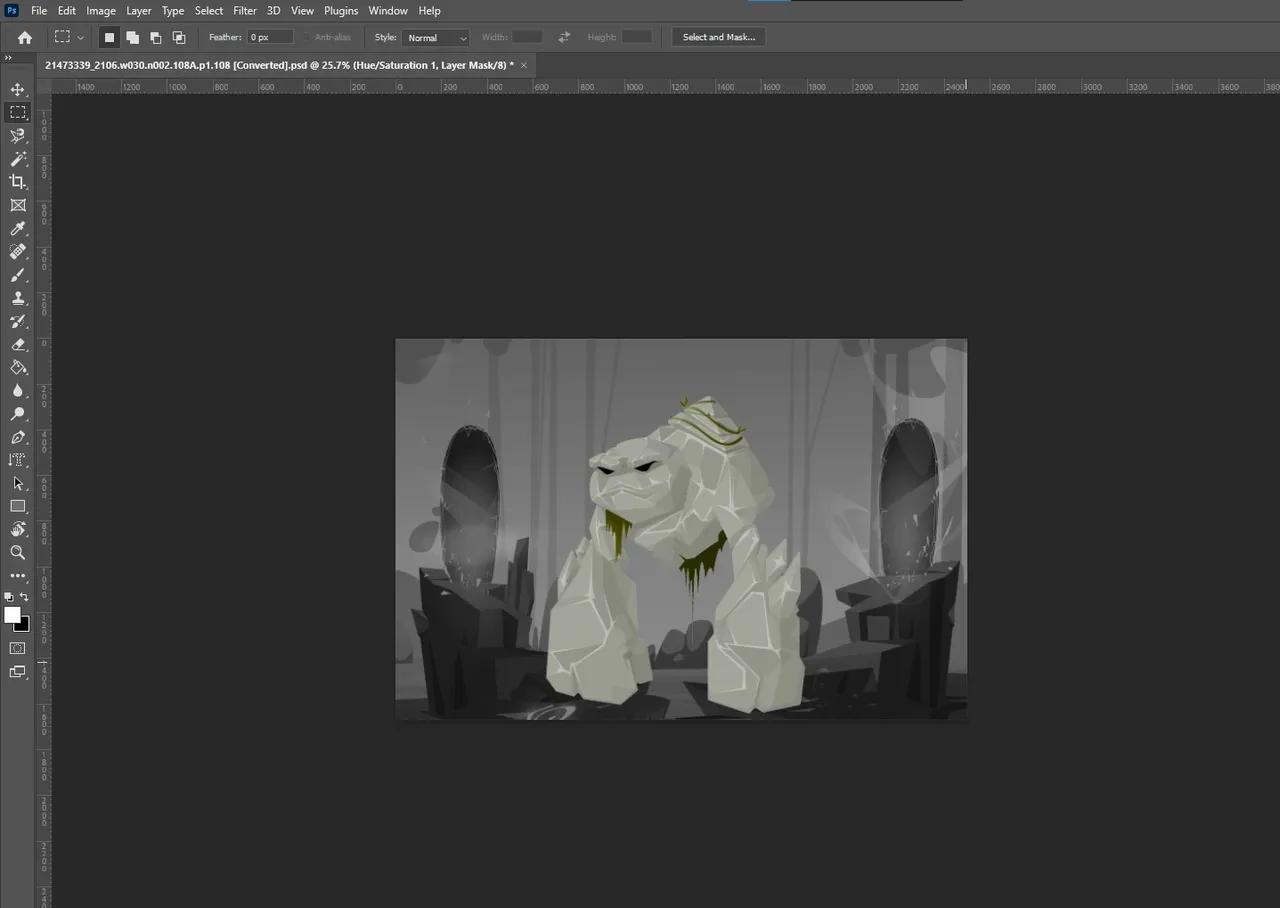Select the Blur tool
Viewport: 1280px width, 908px height.
18,390
